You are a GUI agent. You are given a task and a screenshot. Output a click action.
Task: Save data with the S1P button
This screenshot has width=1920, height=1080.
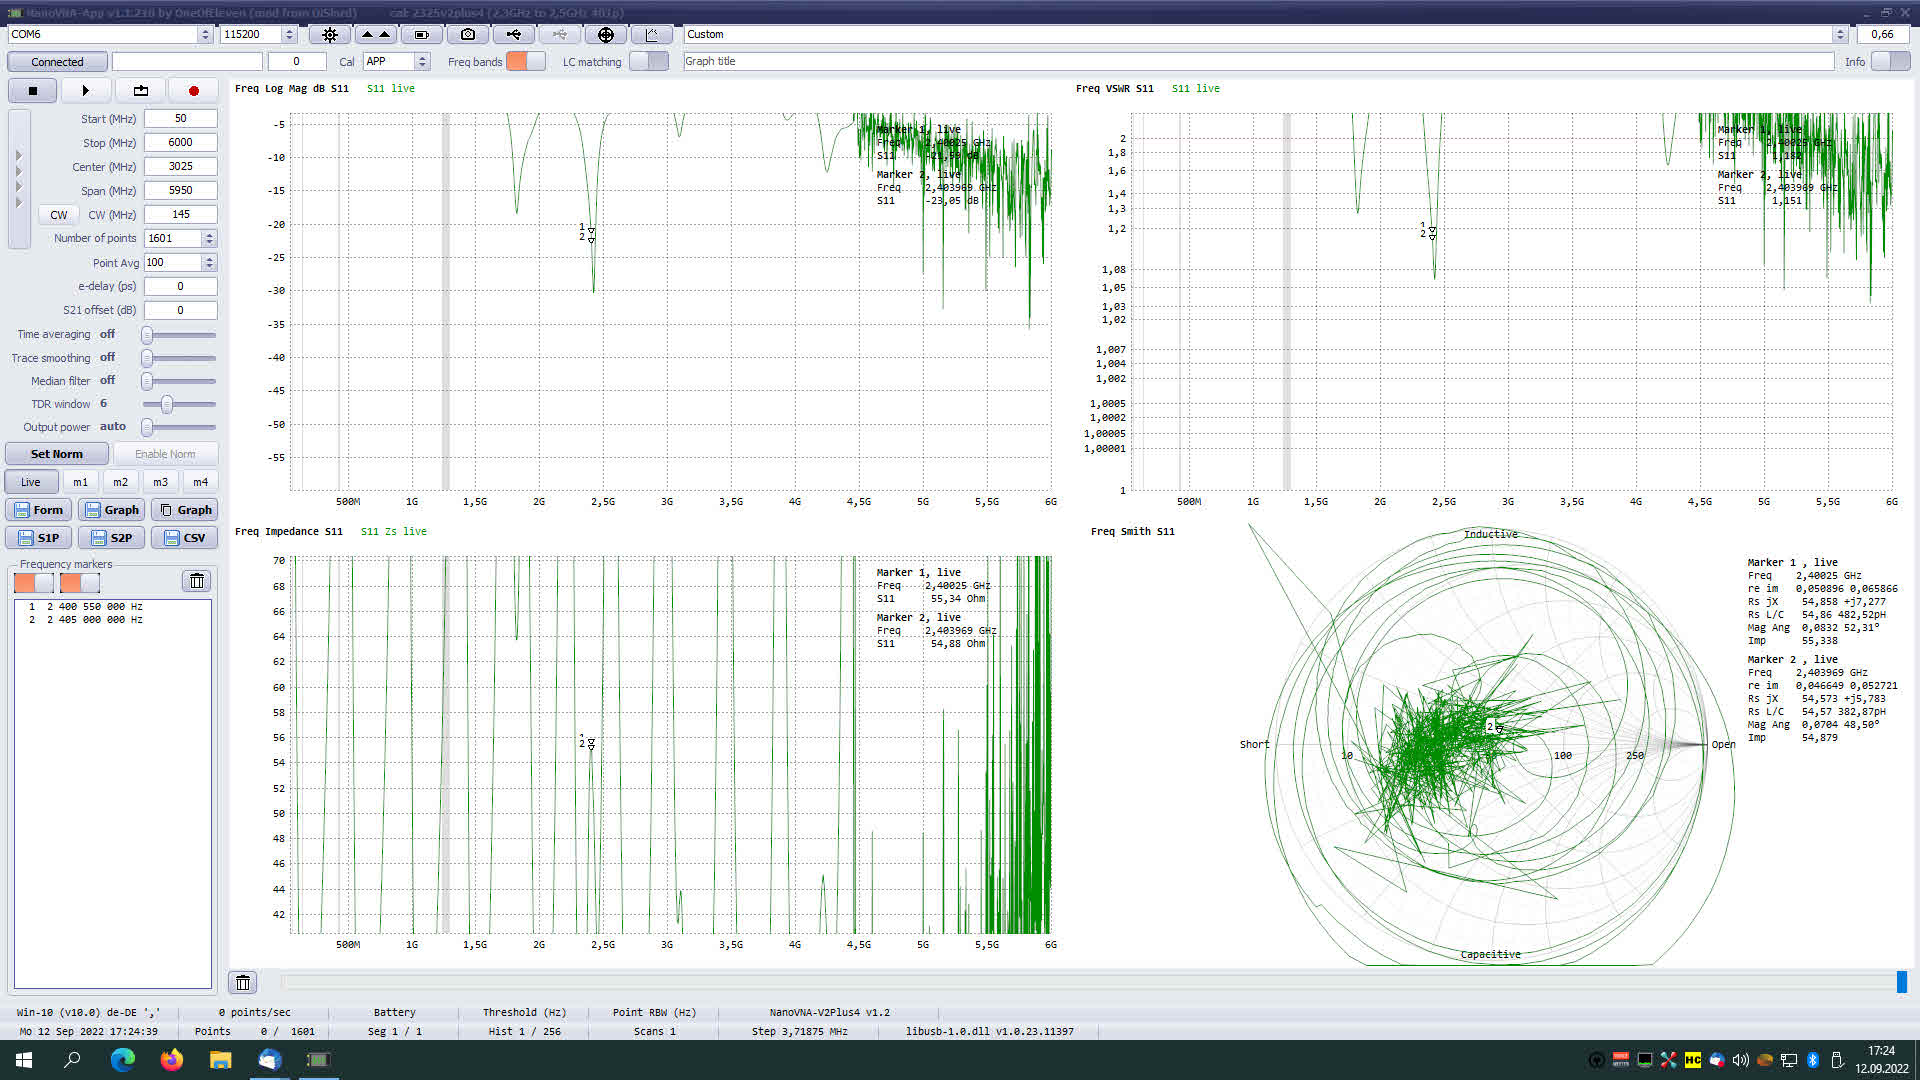click(x=38, y=538)
